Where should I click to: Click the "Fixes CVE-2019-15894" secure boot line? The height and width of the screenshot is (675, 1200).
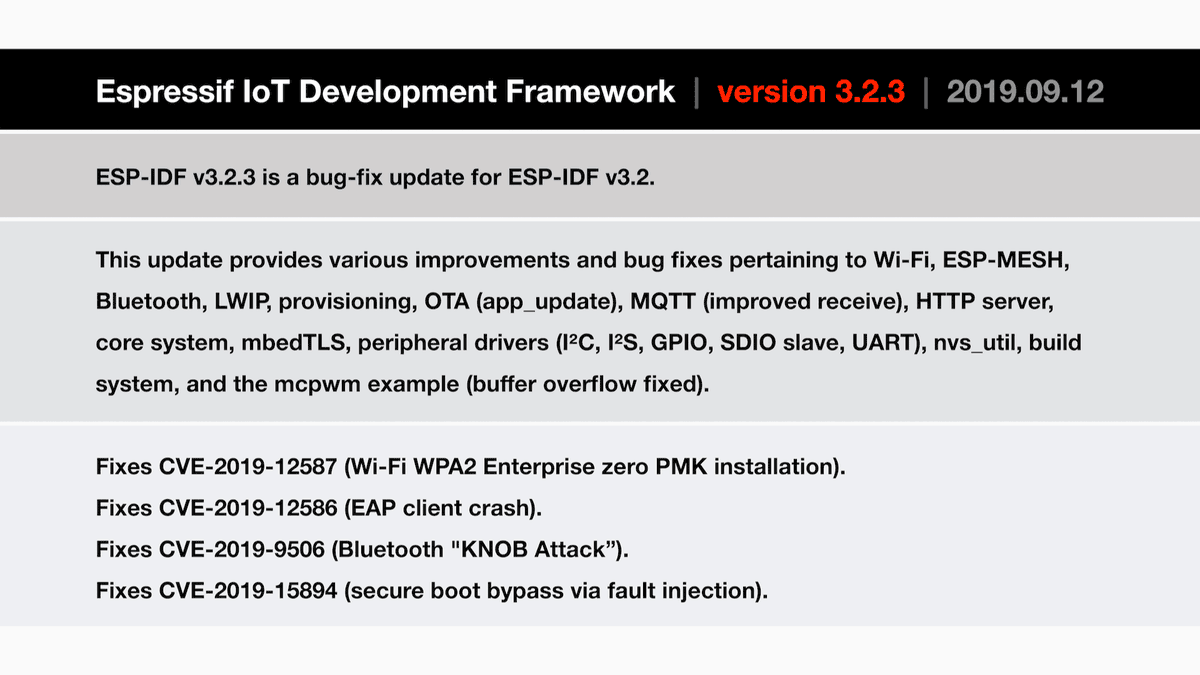[432, 590]
